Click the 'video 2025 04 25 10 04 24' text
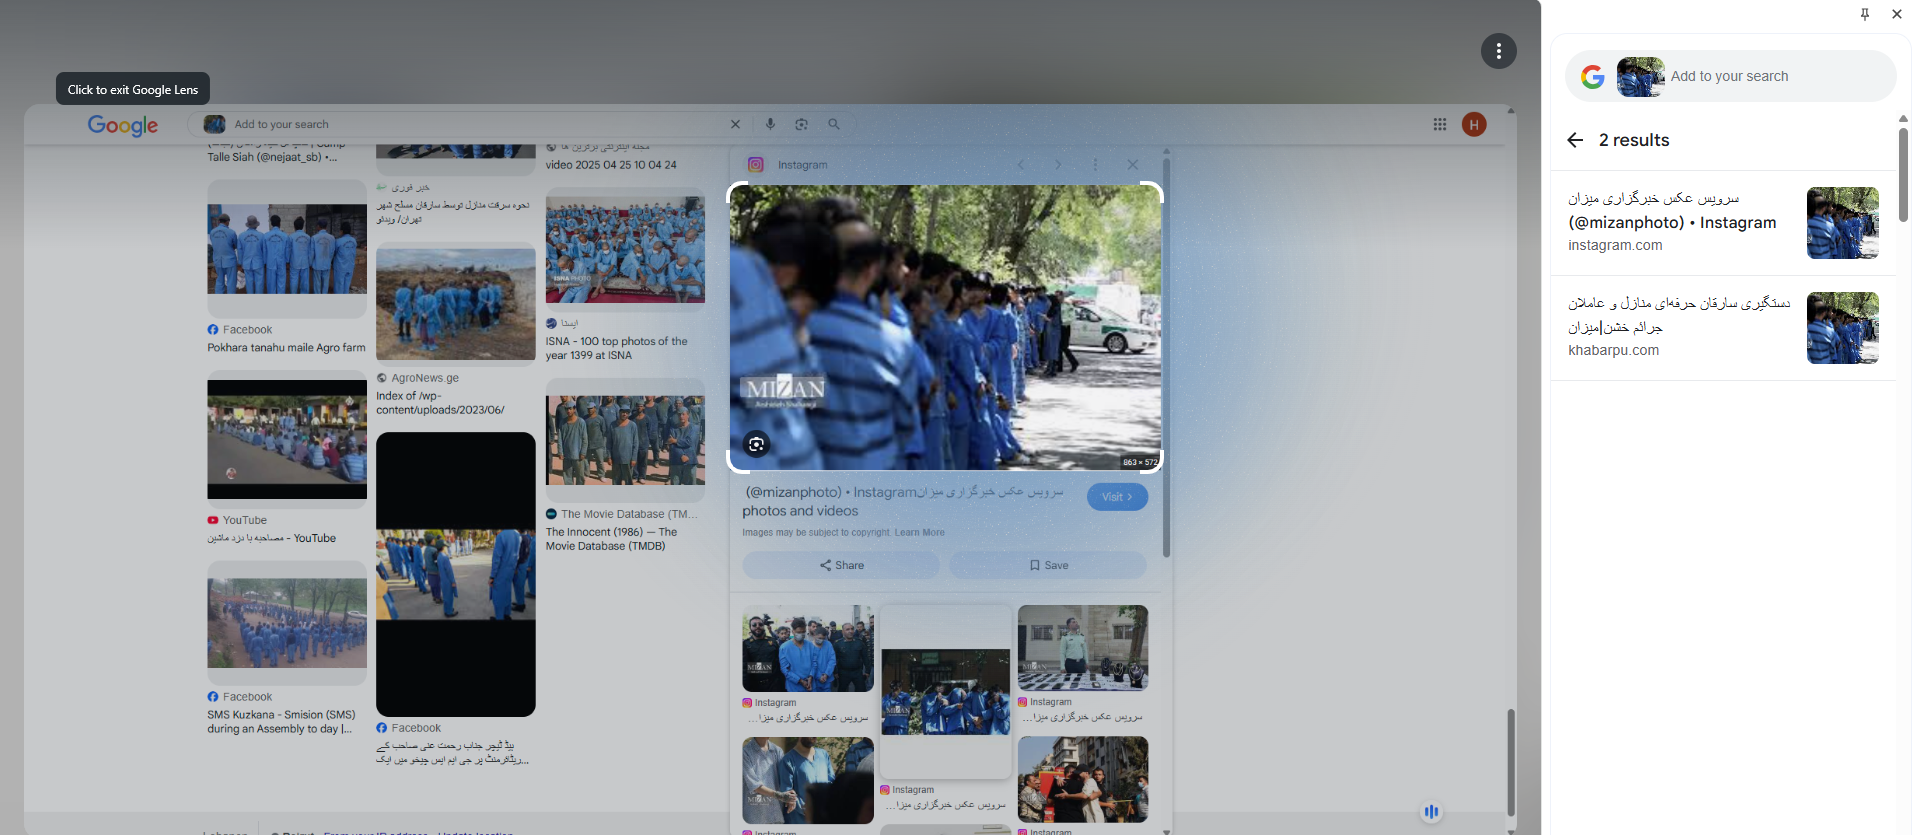Image resolution: width=1919 pixels, height=835 pixels. pyautogui.click(x=611, y=165)
